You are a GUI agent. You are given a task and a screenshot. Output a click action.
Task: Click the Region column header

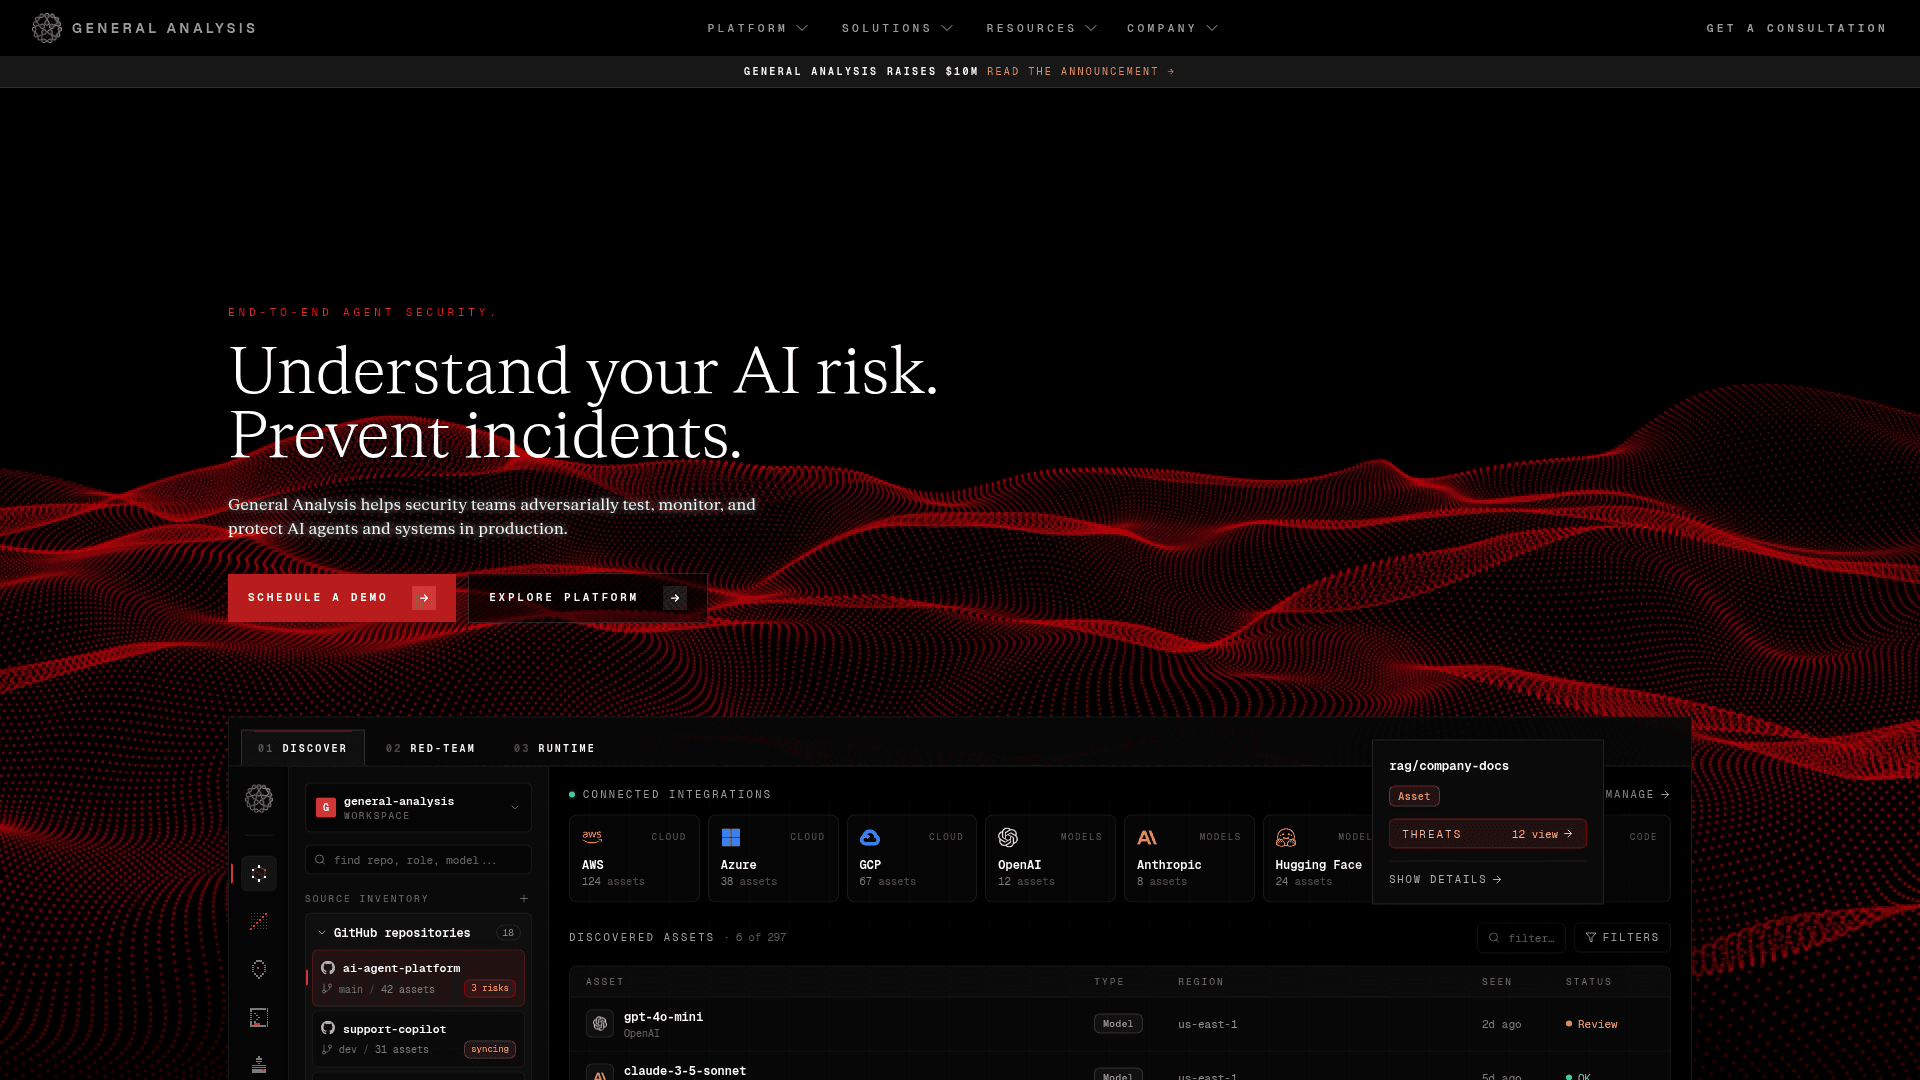click(1201, 982)
